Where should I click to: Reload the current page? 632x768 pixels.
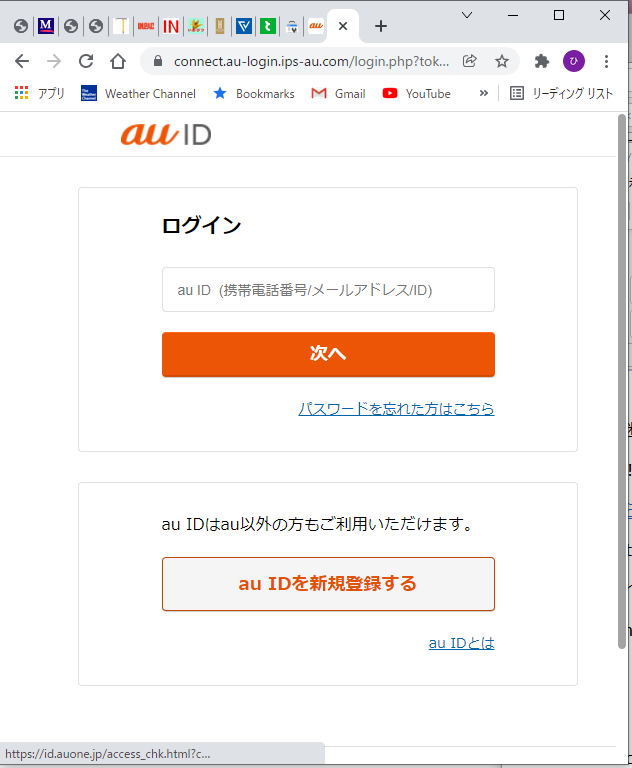86,61
